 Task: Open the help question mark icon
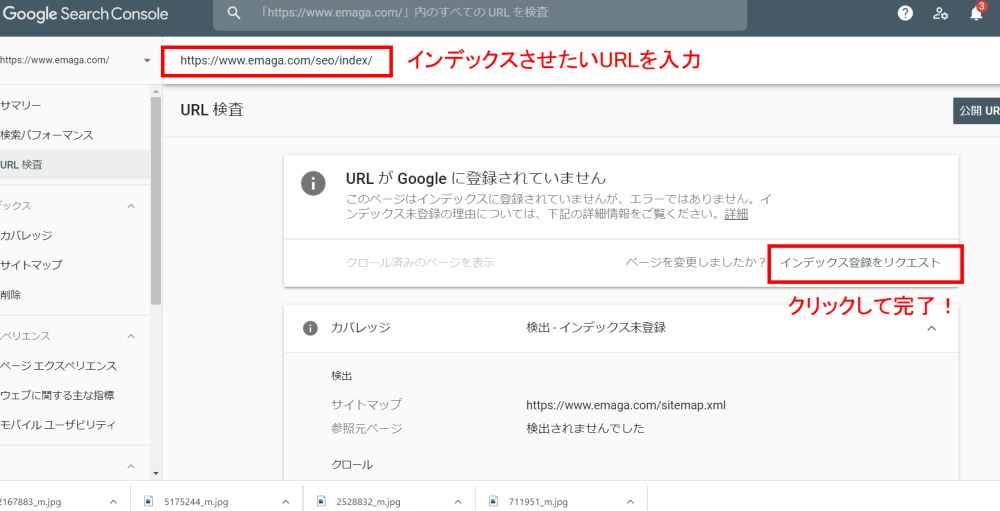(905, 14)
